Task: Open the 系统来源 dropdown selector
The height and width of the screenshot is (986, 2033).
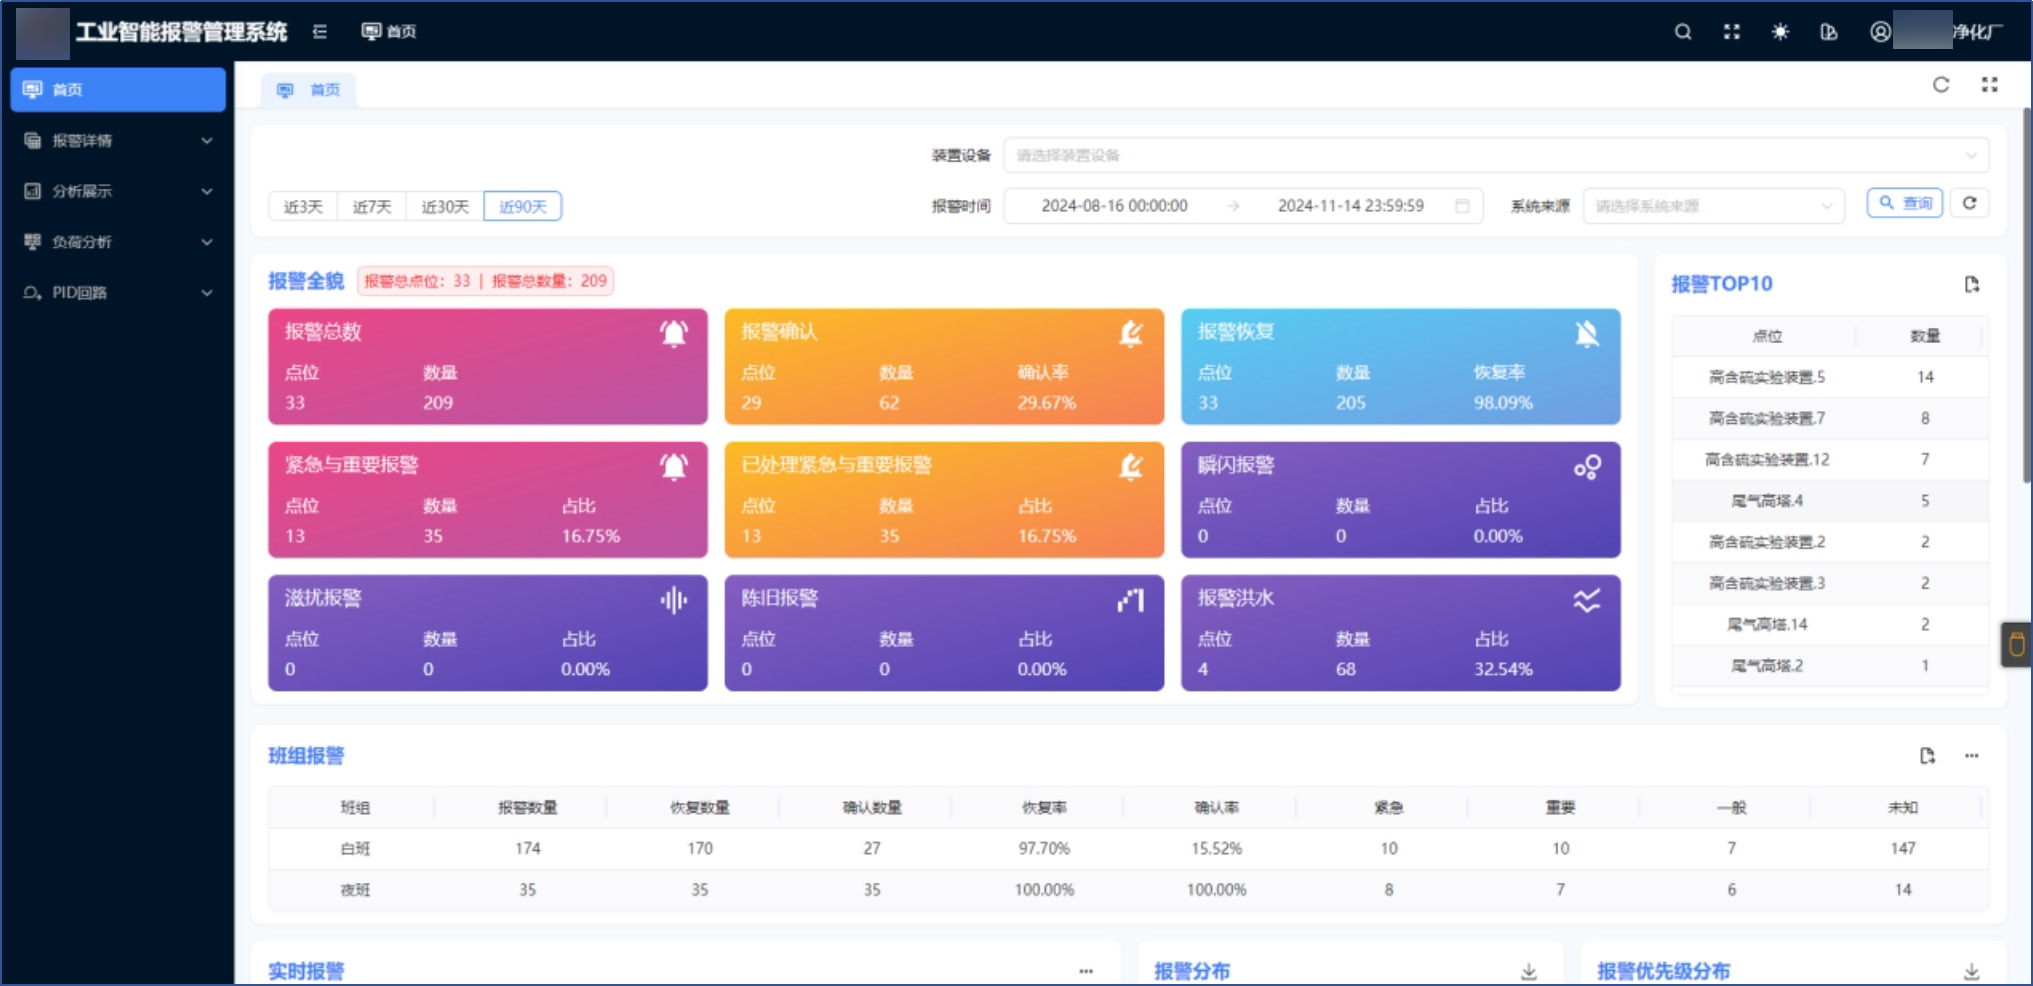Action: coord(1712,206)
